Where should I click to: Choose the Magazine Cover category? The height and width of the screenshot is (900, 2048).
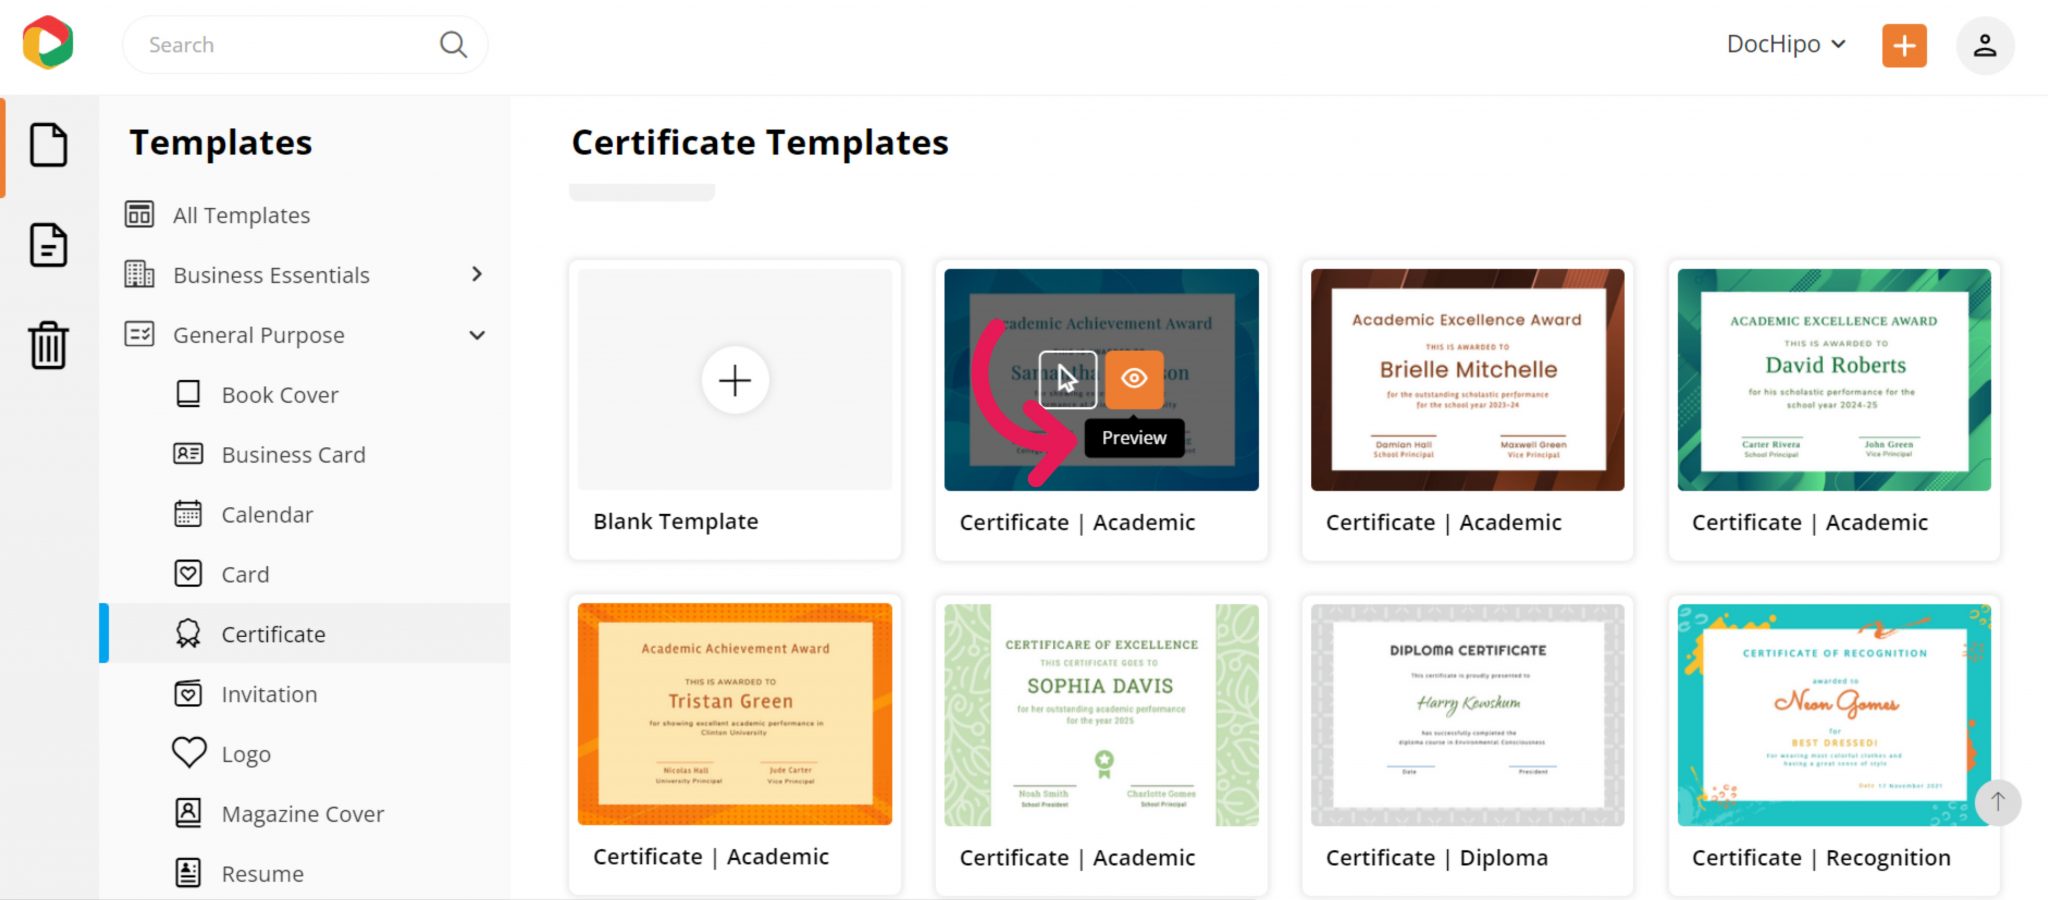302,814
